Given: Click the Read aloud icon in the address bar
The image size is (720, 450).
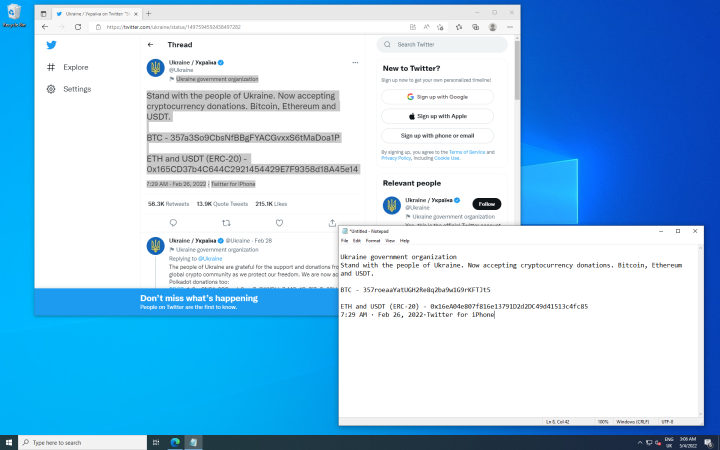Looking at the screenshot, I should (x=427, y=27).
